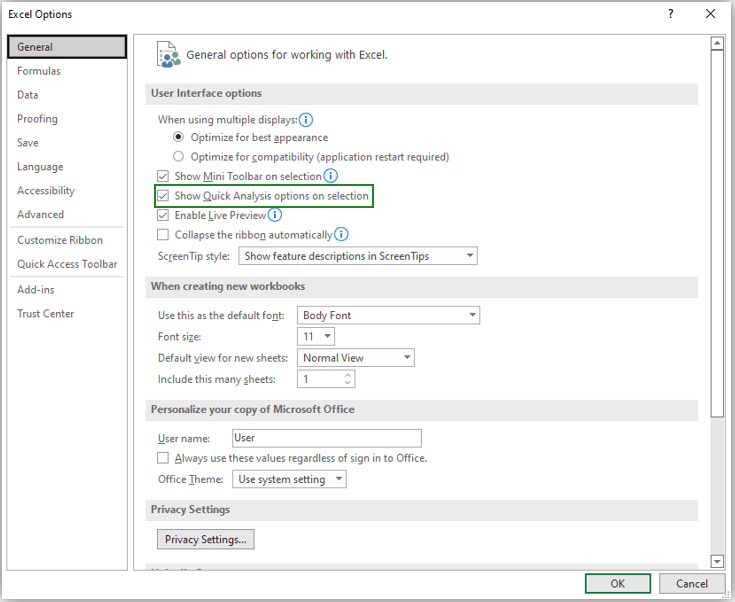Confirm changes with the OK button
The image size is (735, 602).
[618, 584]
